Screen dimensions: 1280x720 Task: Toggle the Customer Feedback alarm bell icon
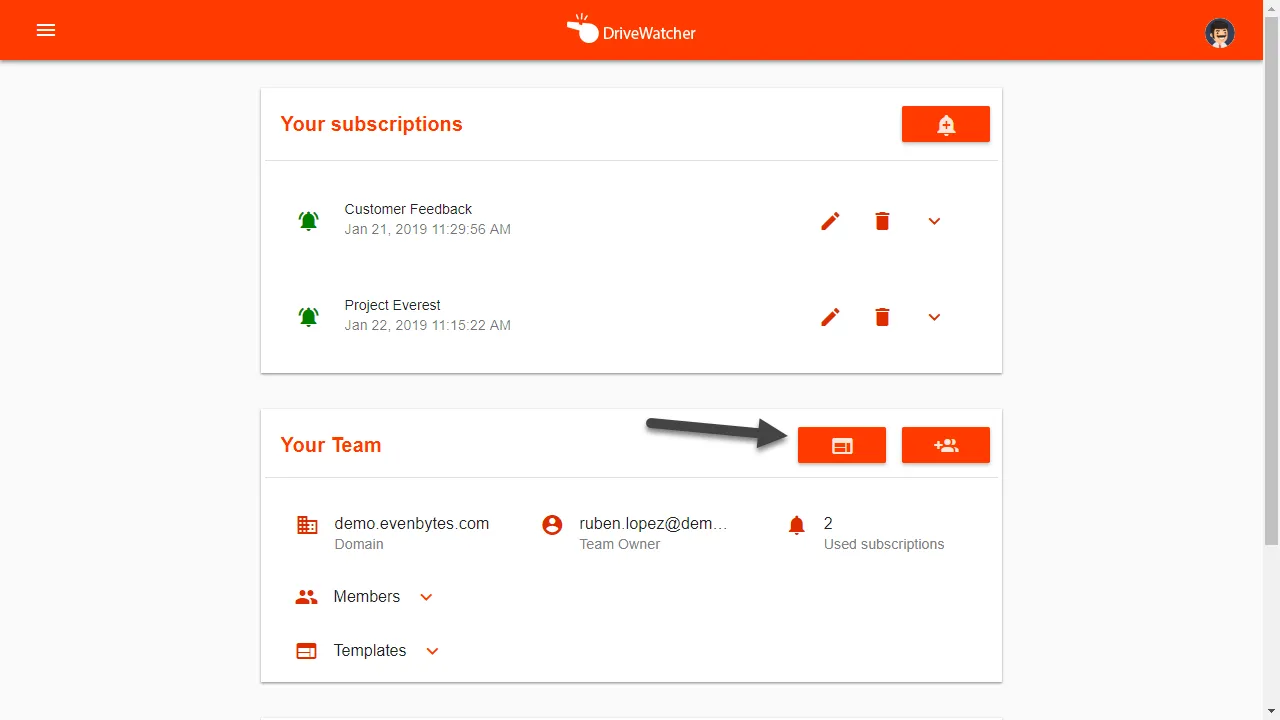click(x=309, y=220)
